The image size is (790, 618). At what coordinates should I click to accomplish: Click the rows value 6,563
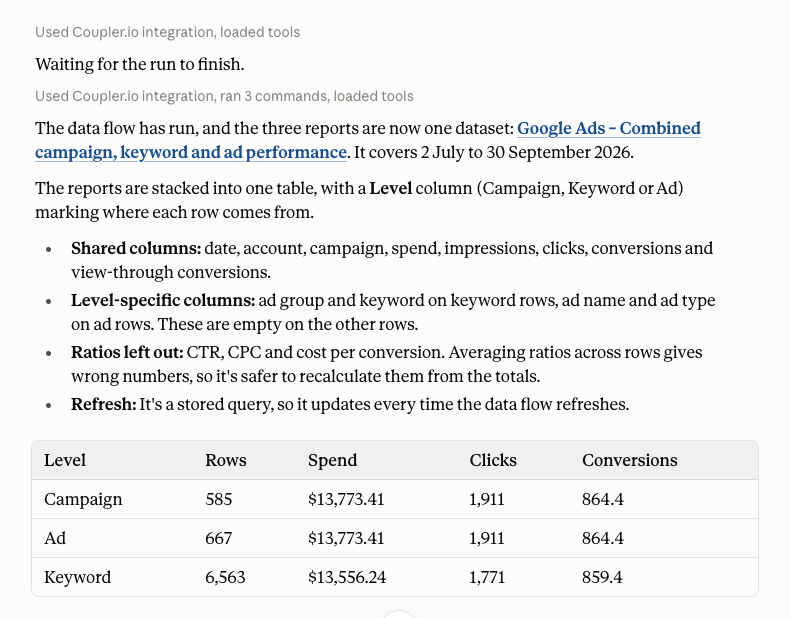pyautogui.click(x=225, y=577)
